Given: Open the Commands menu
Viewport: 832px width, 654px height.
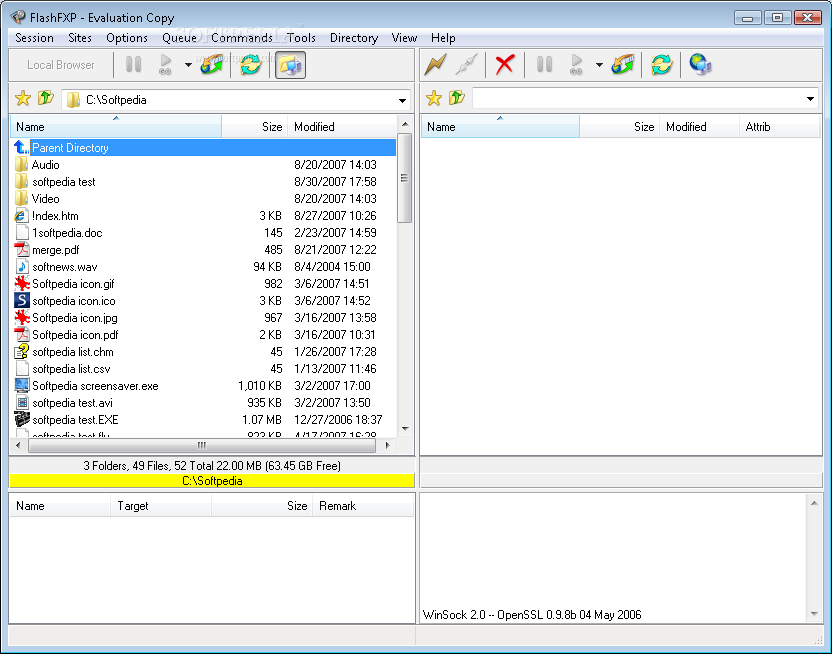Looking at the screenshot, I should pos(242,38).
